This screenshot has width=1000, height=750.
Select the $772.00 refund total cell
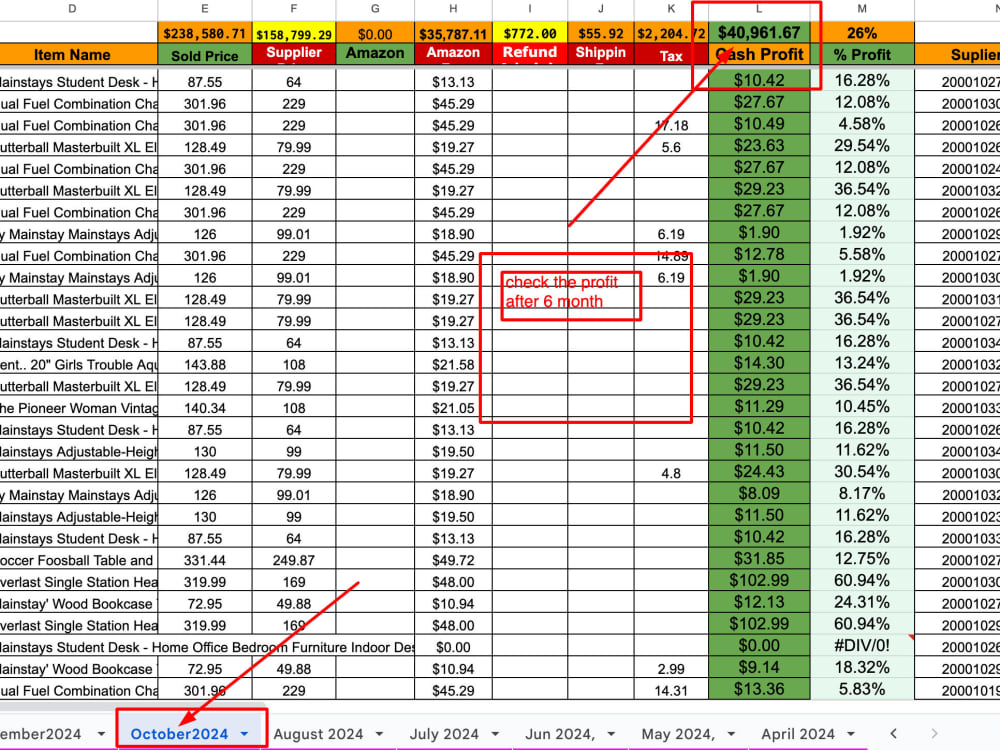pos(529,33)
